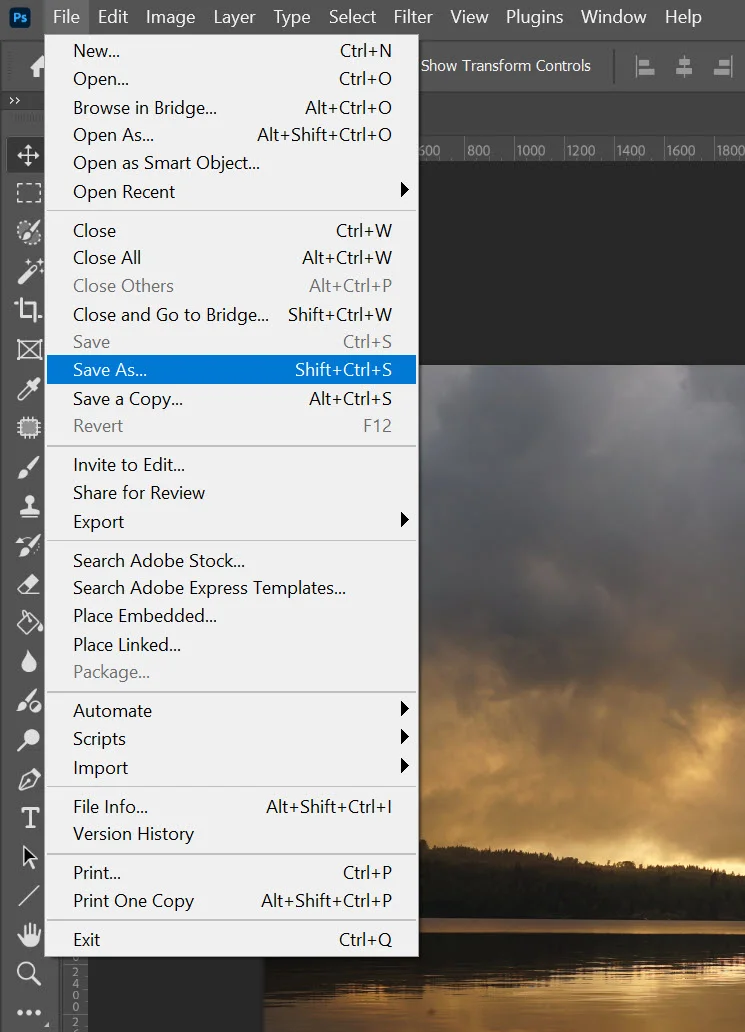Open the Help menu

click(x=683, y=17)
